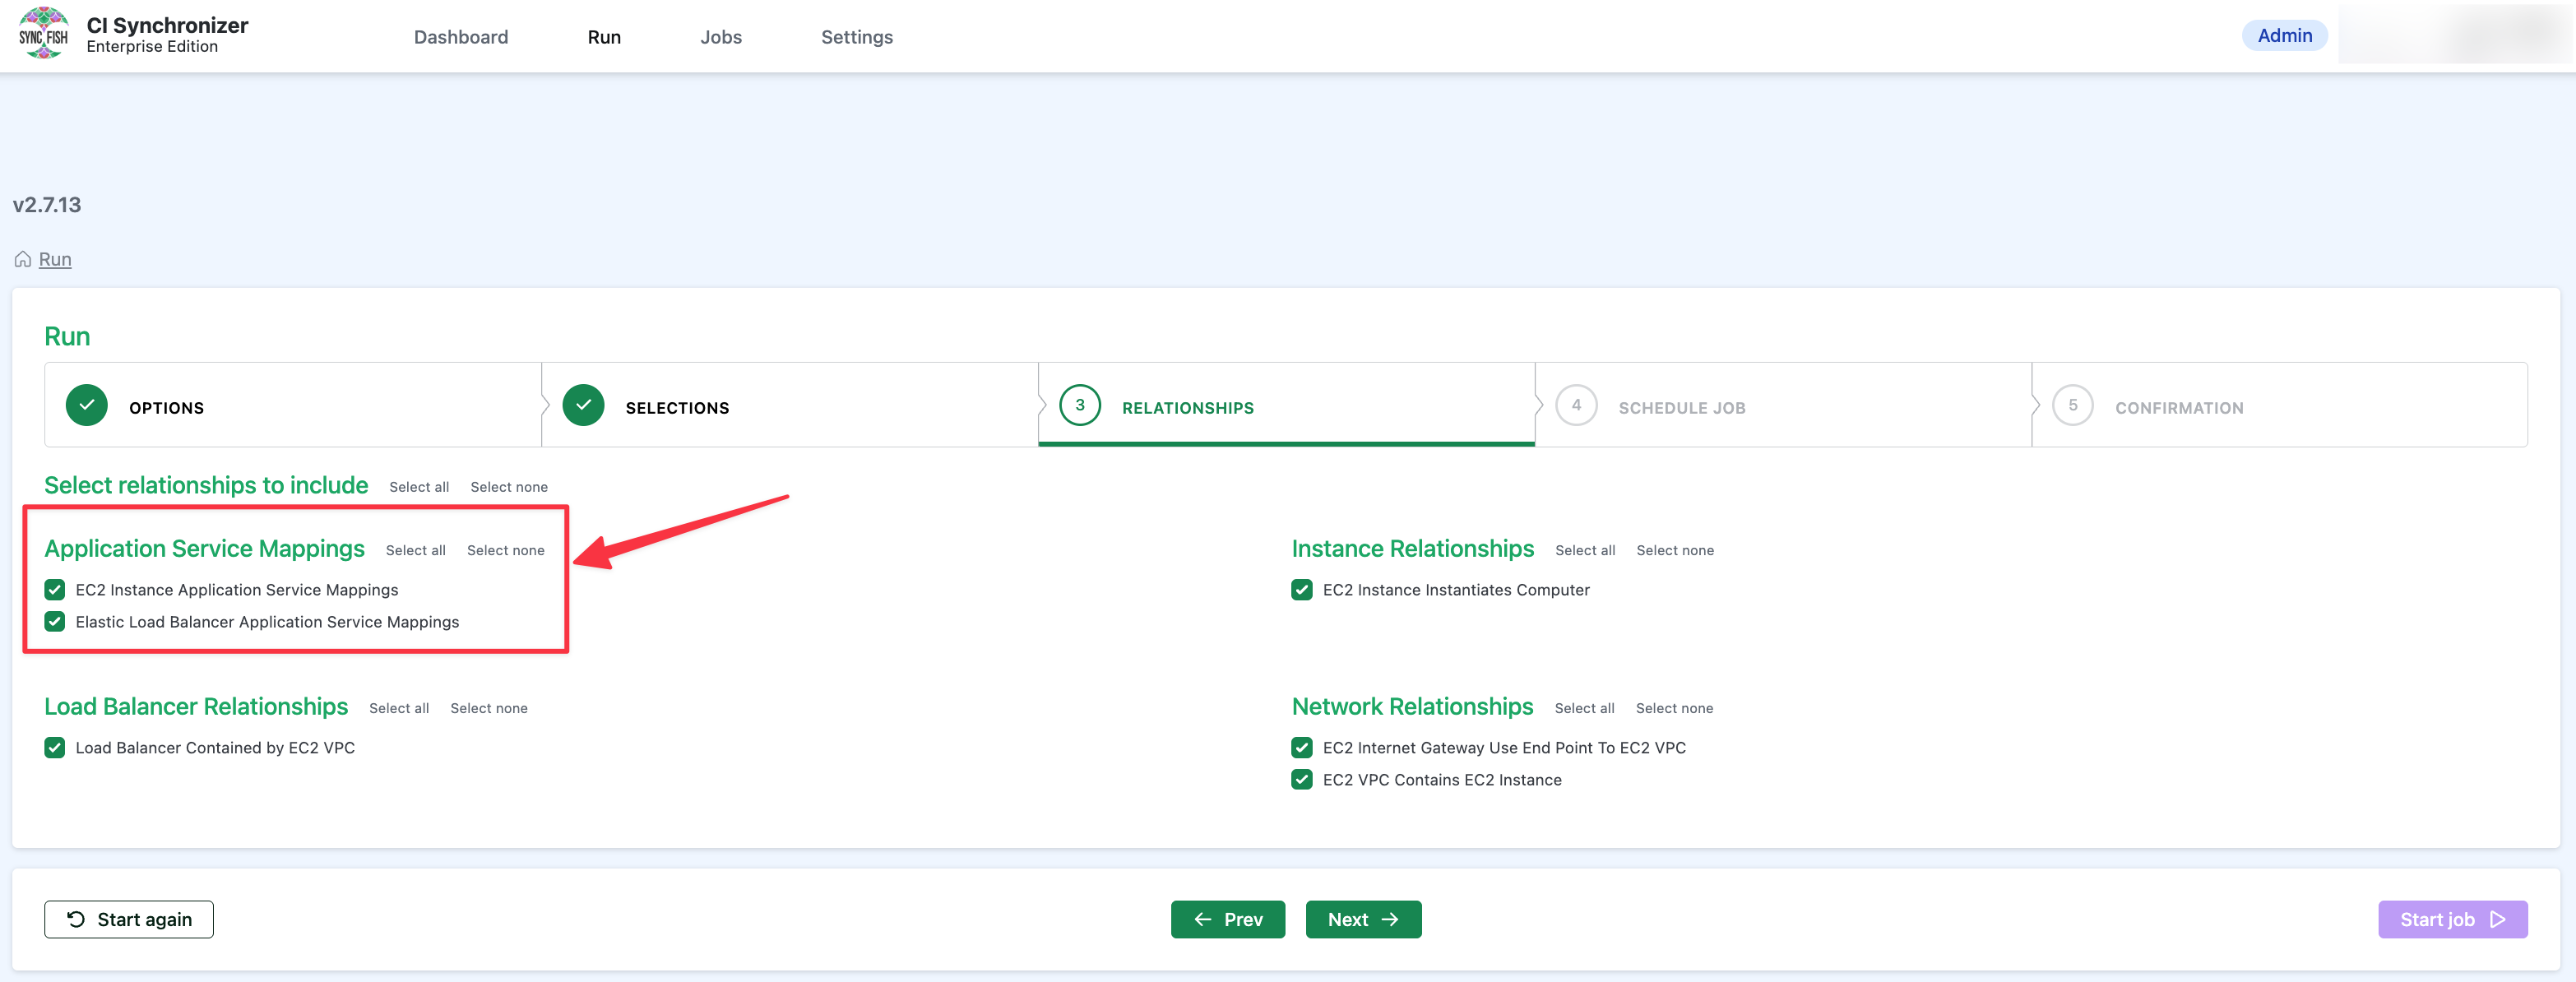Click the Prev button

pos(1228,919)
